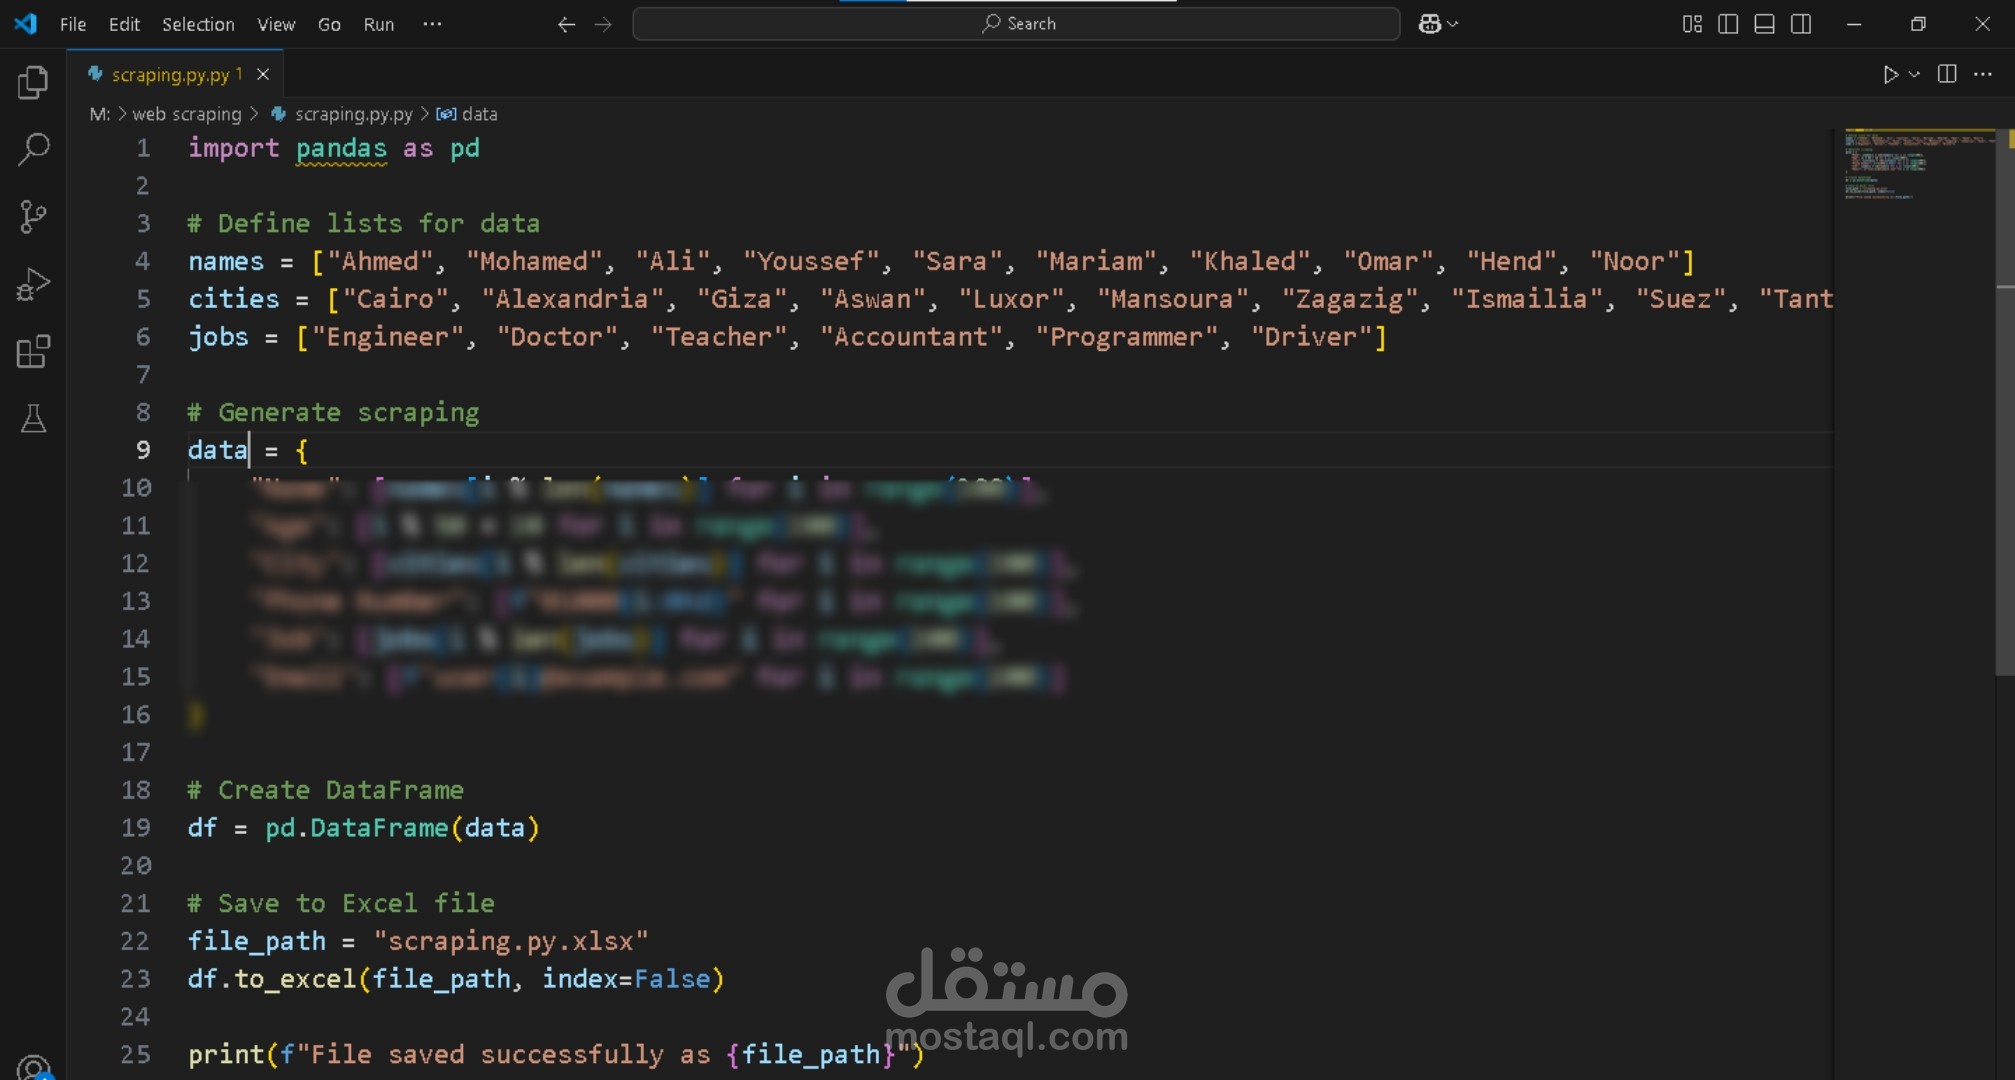
Task: Show hidden menus via ellipsis
Action: pos(432,24)
